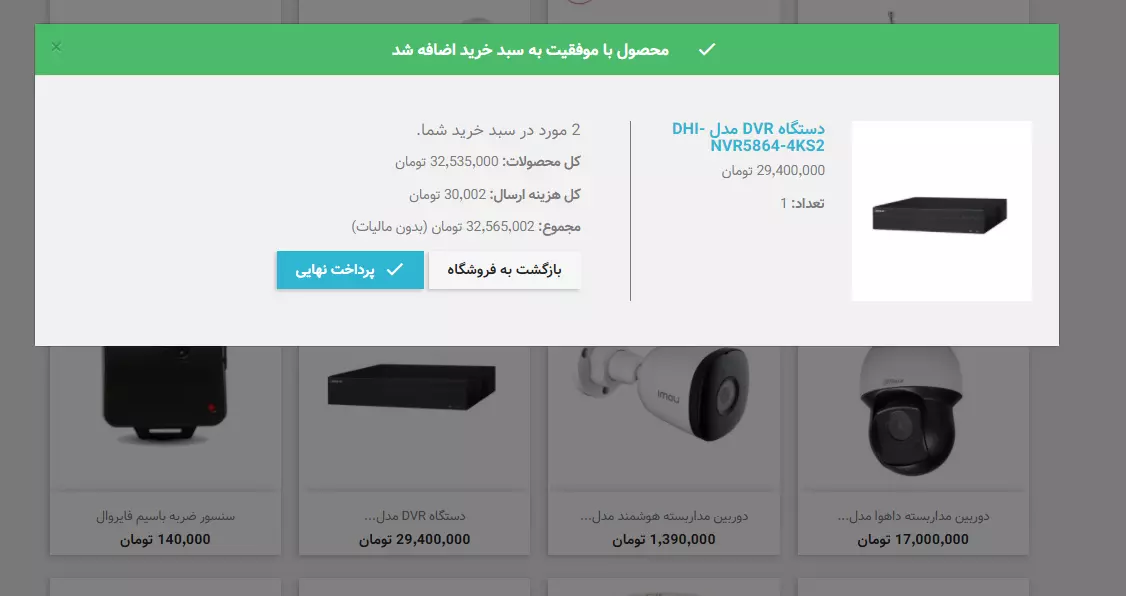Open the Dahua dome camera product thumbnail
Screen dimensions: 1126x596
click(x=913, y=412)
